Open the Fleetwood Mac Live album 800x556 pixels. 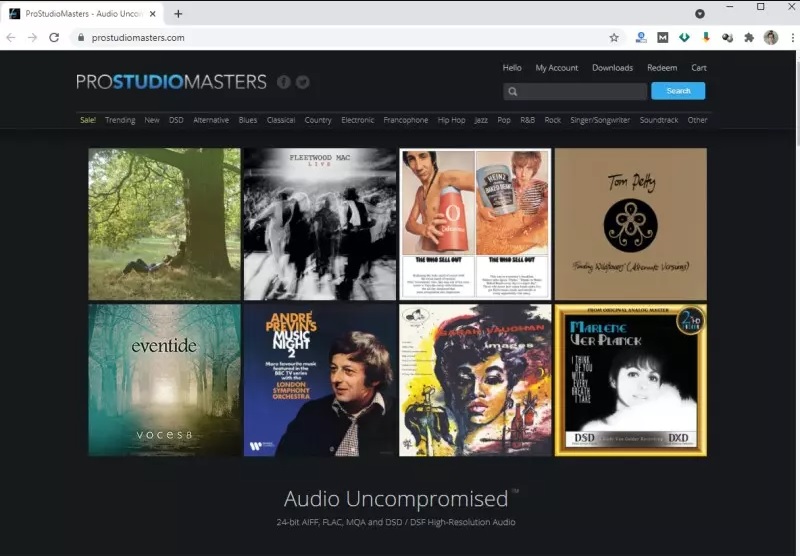pyautogui.click(x=320, y=224)
